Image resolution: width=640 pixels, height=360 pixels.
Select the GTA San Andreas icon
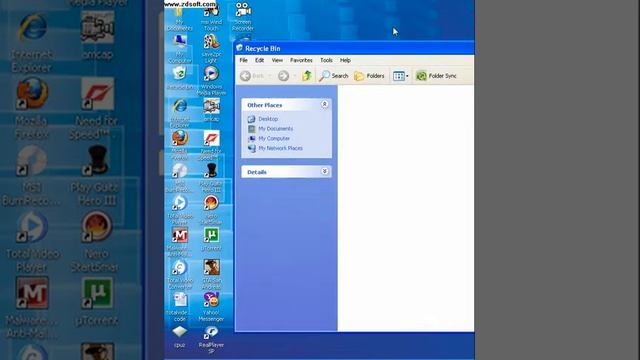coord(211,275)
